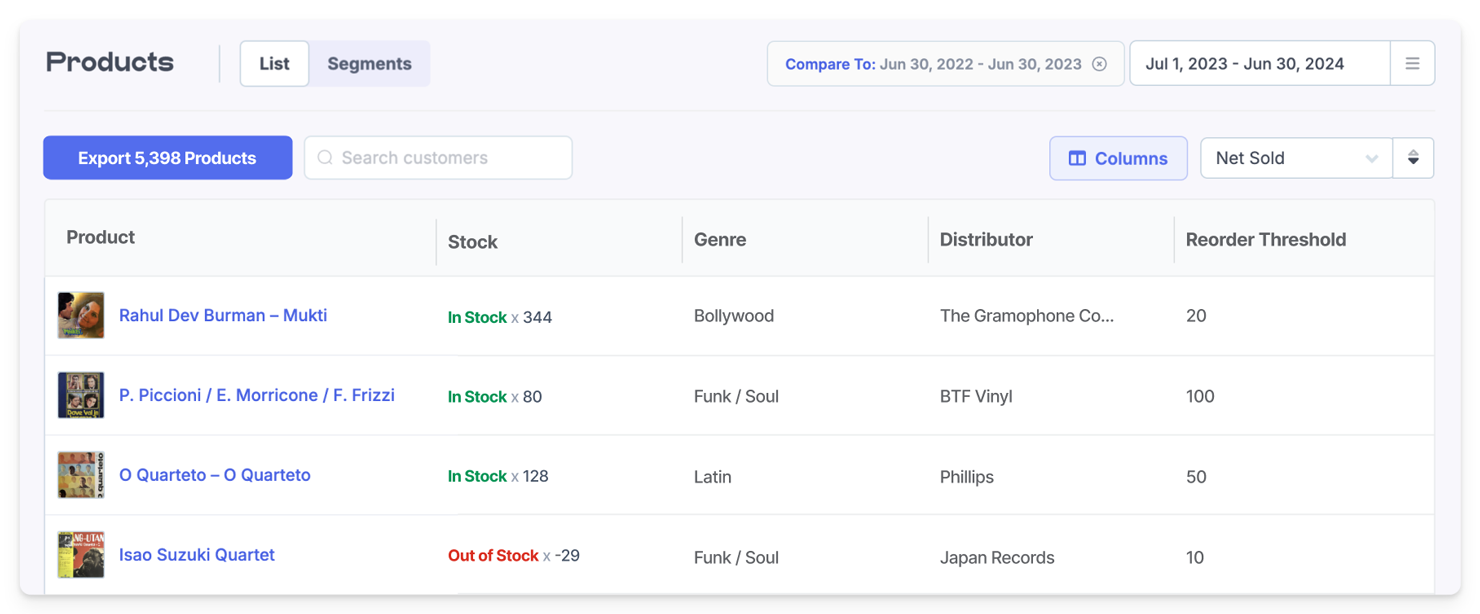Click the search magnifier icon
Image resolution: width=1480 pixels, height=614 pixels.
point(324,157)
